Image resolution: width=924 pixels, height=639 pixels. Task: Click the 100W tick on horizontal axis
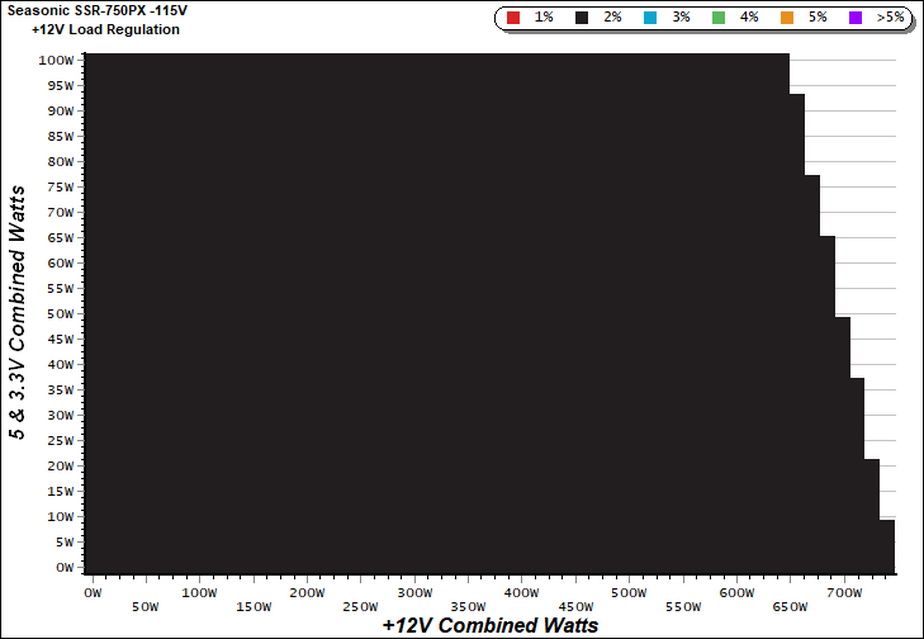pyautogui.click(x=200, y=593)
